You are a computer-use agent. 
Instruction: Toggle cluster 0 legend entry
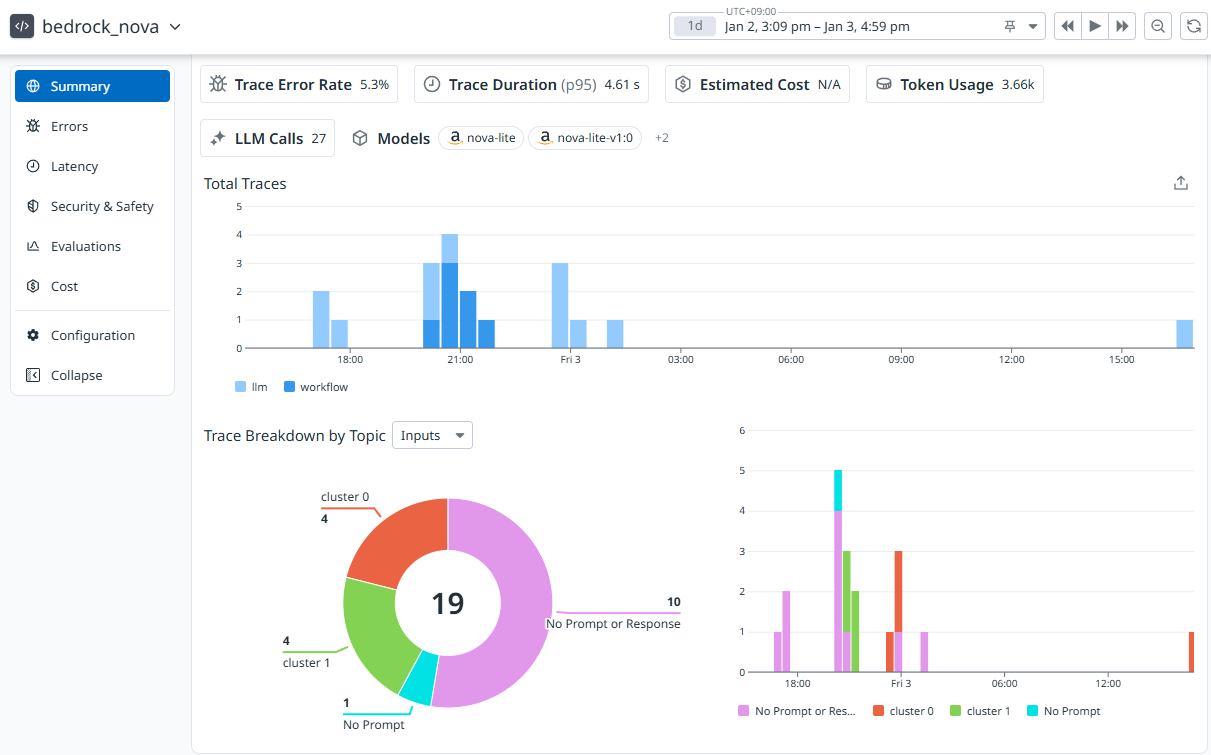903,711
